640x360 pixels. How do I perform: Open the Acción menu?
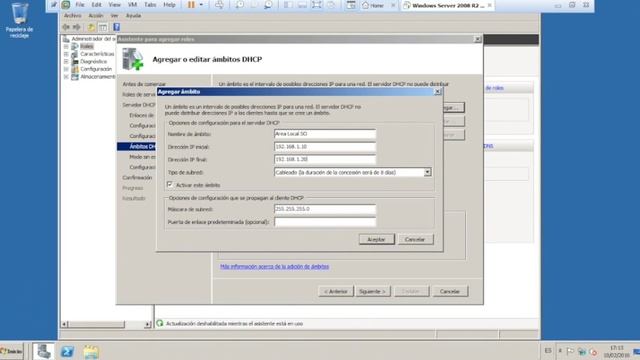tap(96, 16)
